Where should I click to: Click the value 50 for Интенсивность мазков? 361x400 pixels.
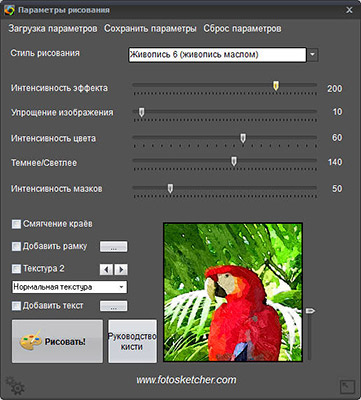click(337, 189)
